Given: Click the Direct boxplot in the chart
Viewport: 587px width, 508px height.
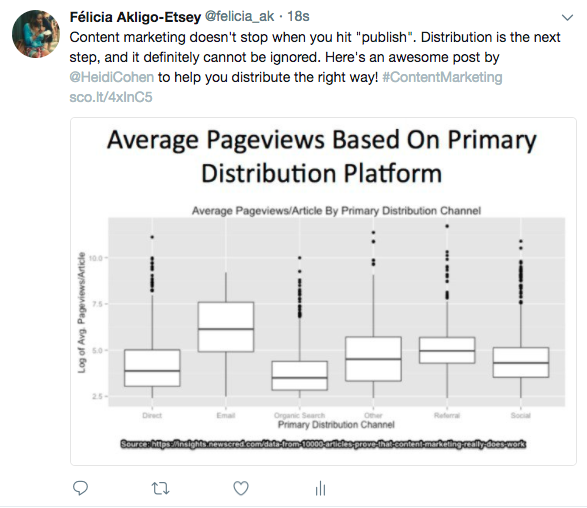Looking at the screenshot, I should pos(152,368).
